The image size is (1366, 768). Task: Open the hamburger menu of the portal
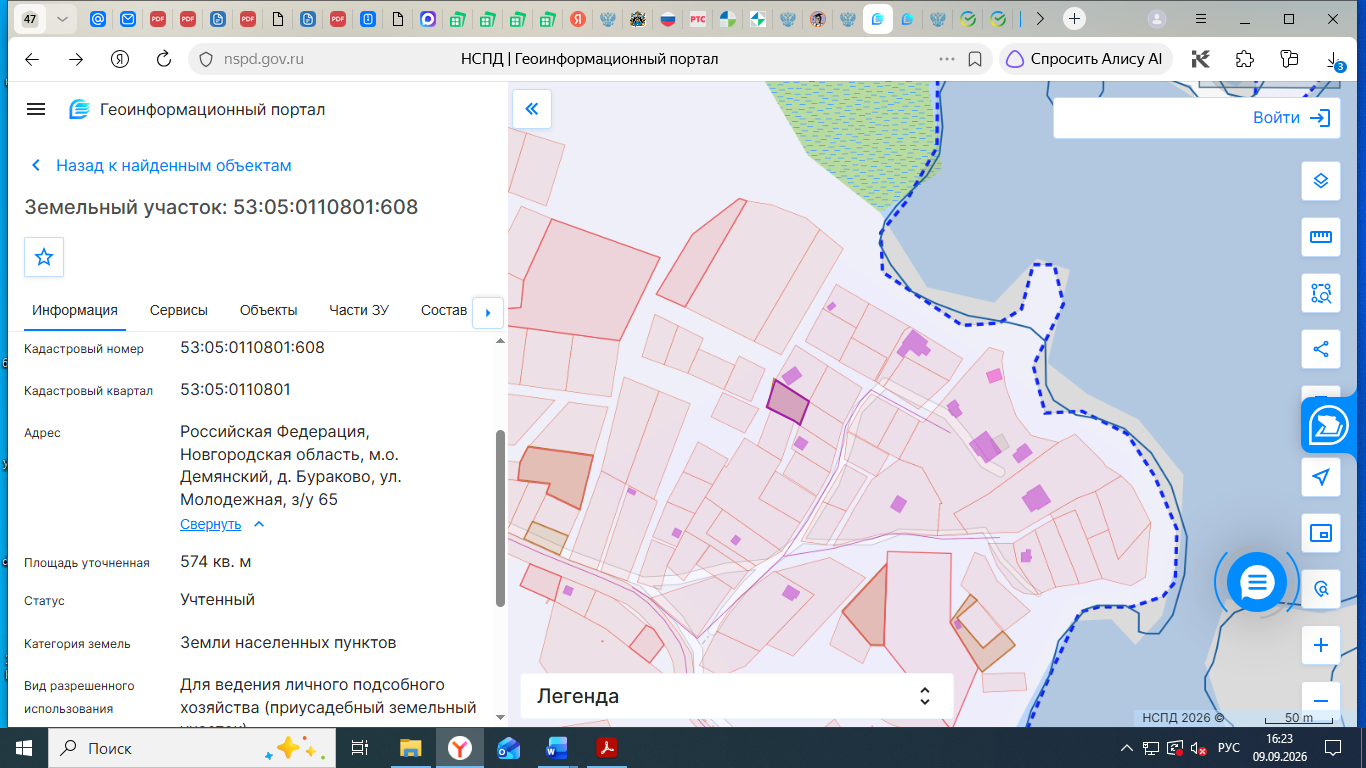(x=36, y=109)
